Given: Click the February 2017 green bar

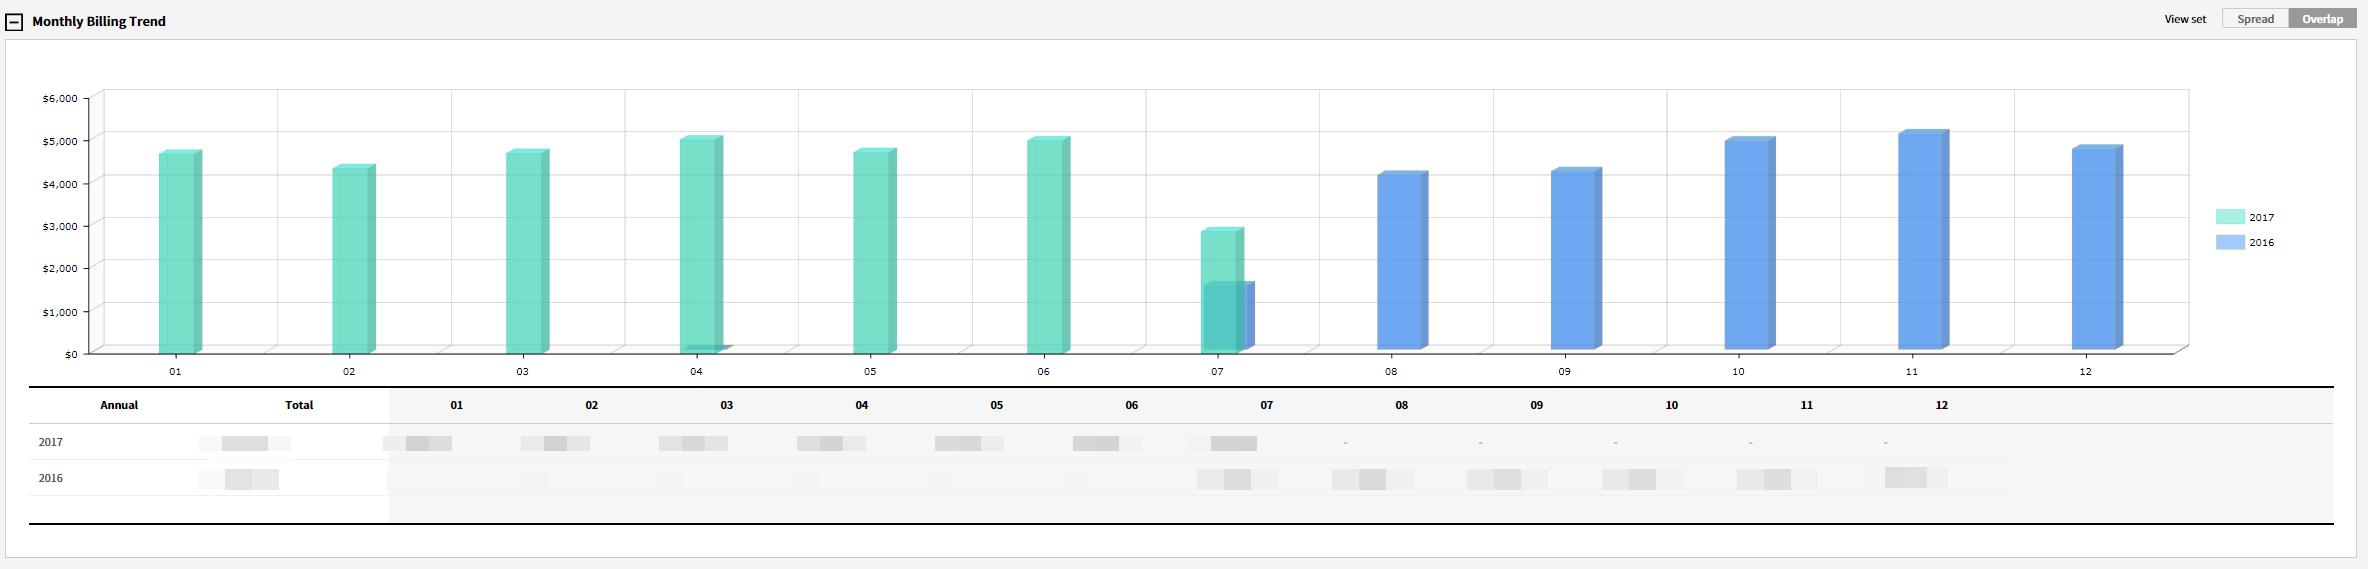Looking at the screenshot, I should [351, 260].
